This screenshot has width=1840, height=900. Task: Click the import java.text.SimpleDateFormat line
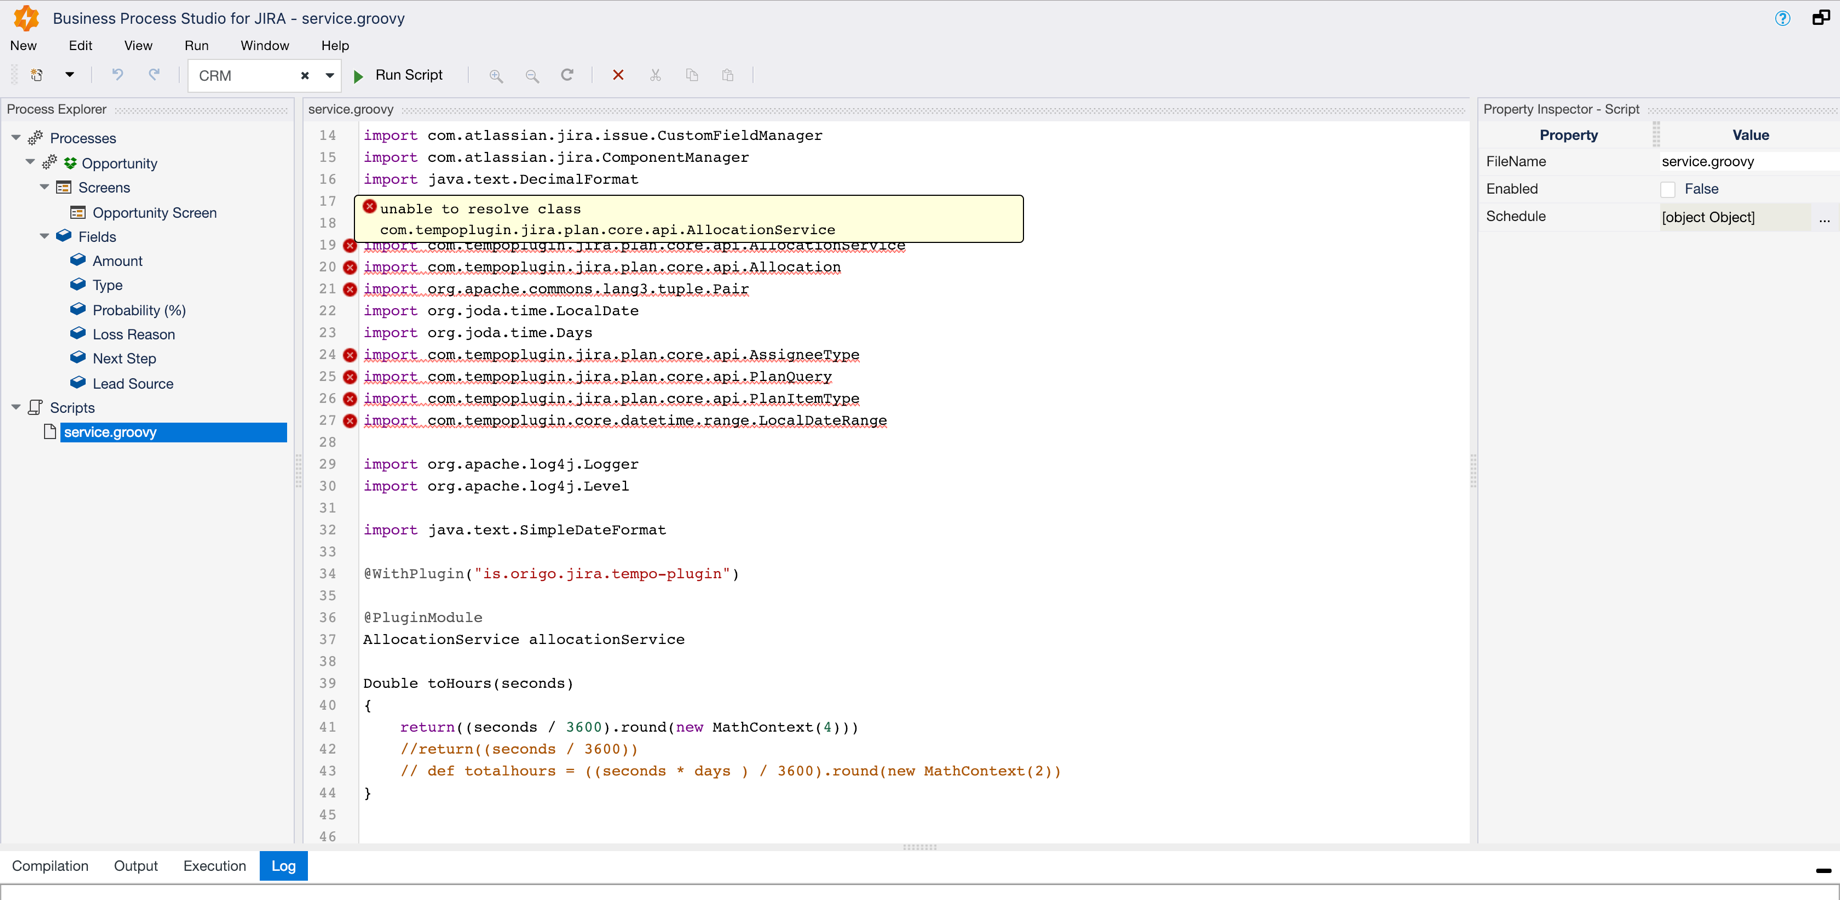[x=514, y=530]
